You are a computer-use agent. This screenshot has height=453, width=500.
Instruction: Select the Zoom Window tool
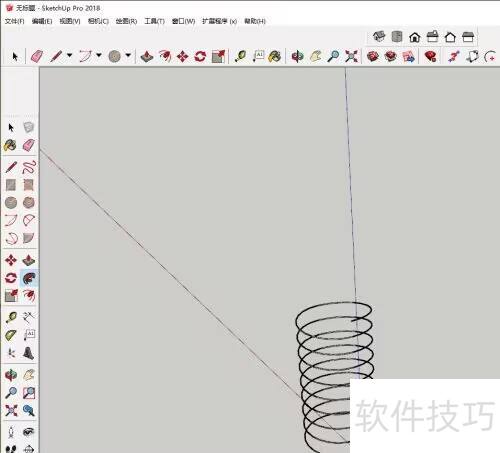[x=29, y=393]
